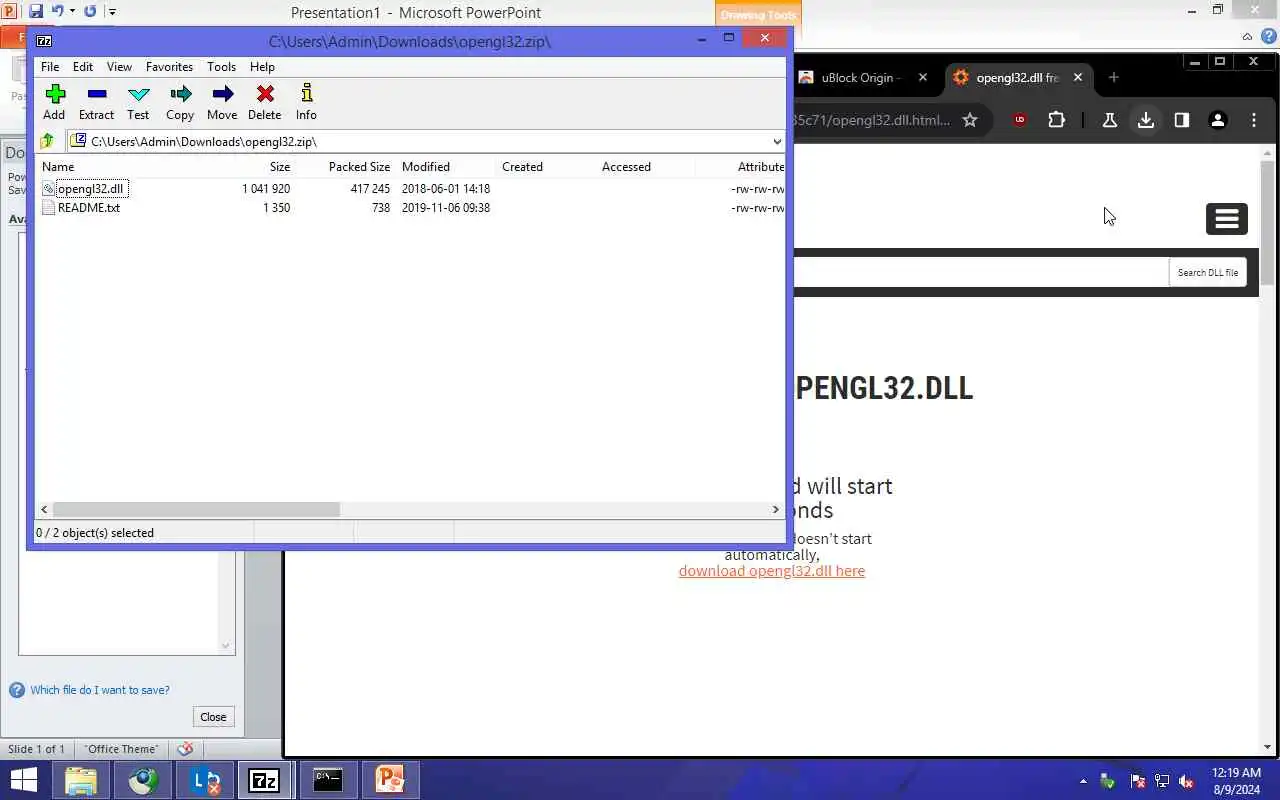The image size is (1280, 800).
Task: Open the Info tool in 7-Zip
Action: click(306, 101)
